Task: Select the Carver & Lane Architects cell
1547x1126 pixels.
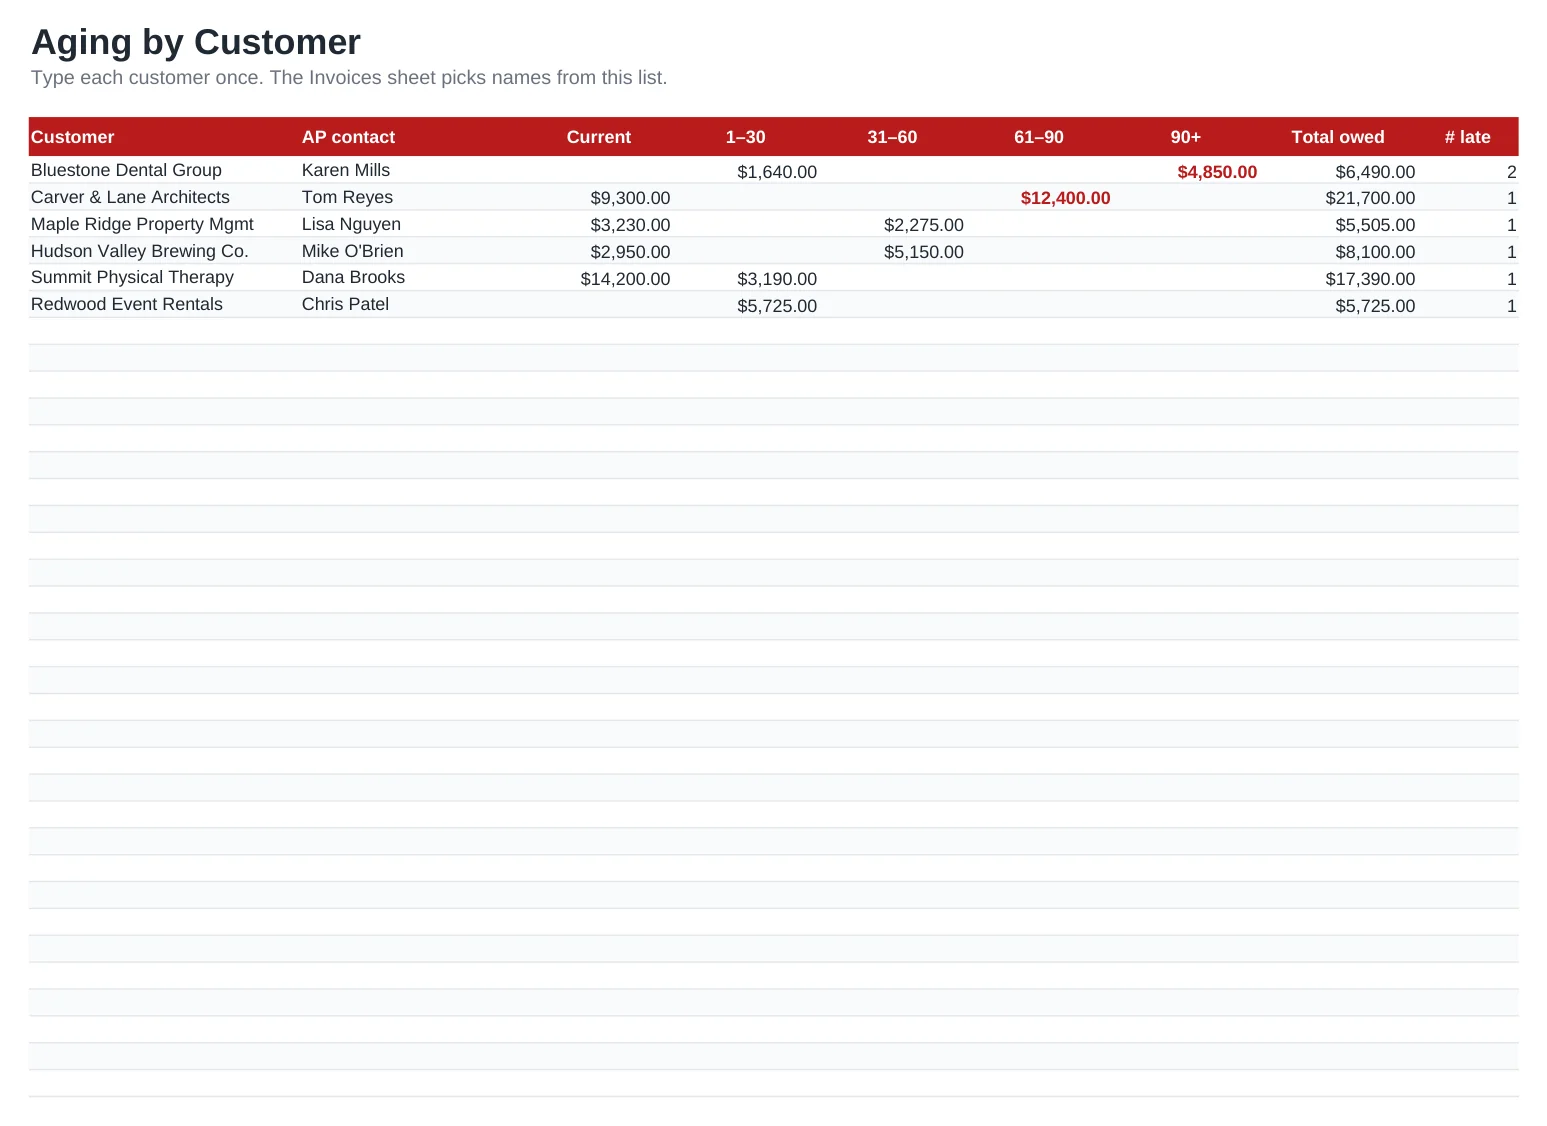Action: click(x=130, y=197)
